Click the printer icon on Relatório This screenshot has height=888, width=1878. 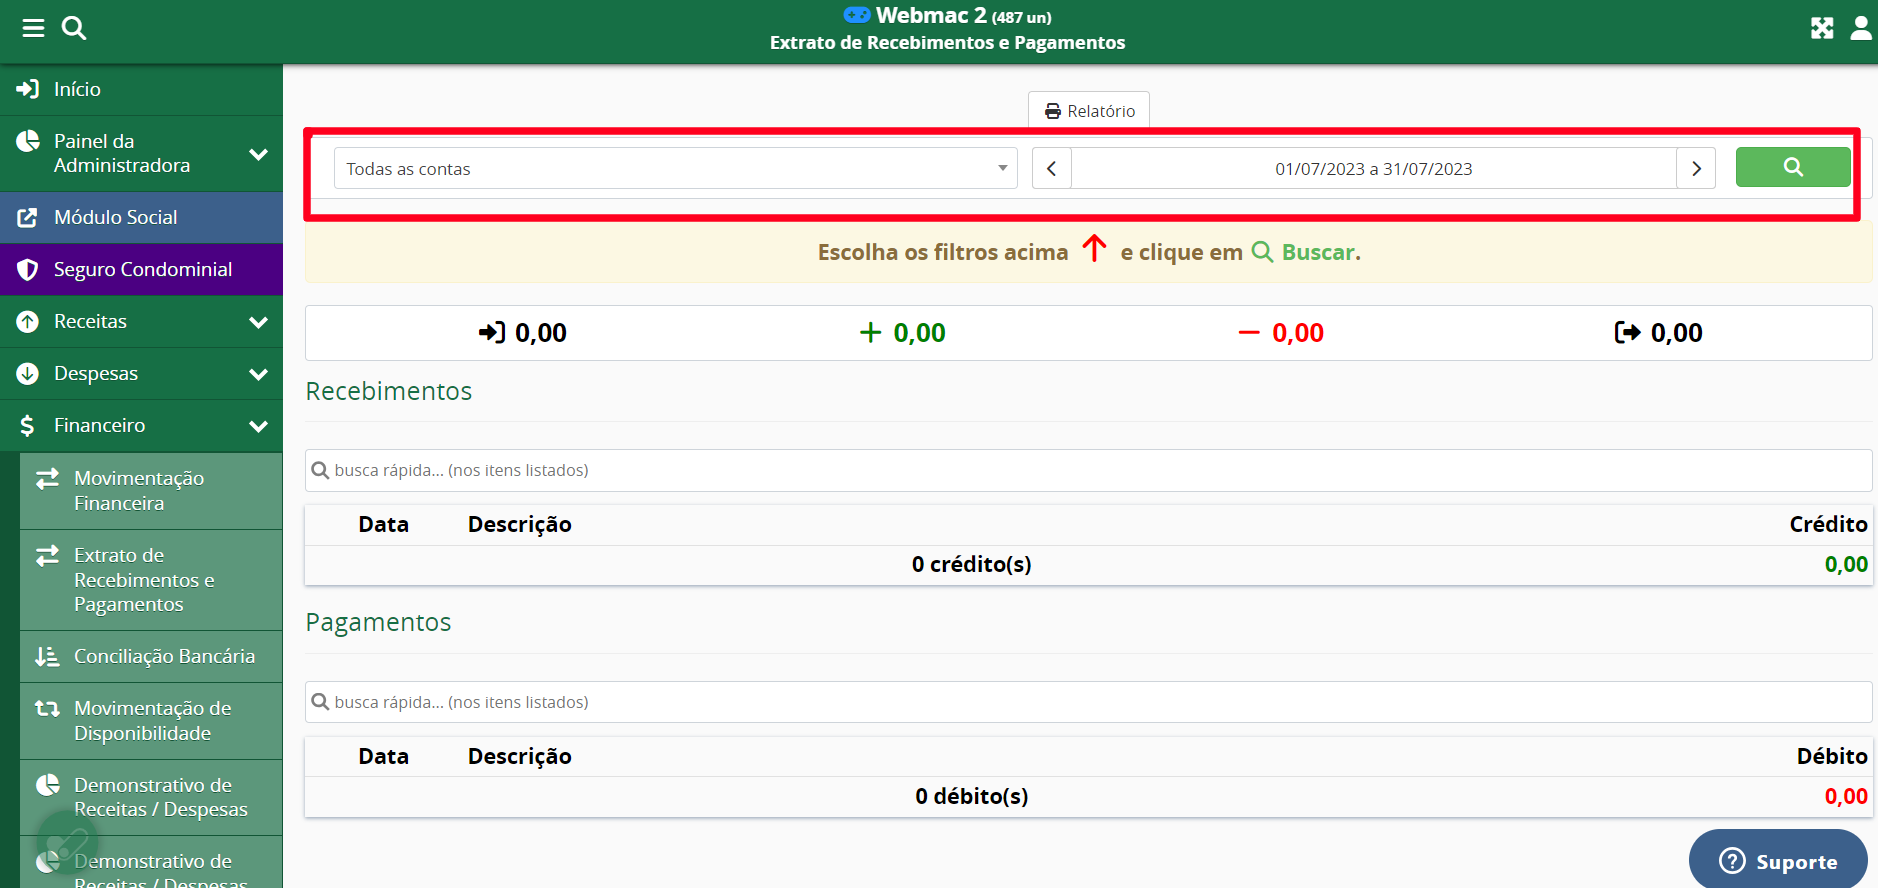[x=1053, y=111]
